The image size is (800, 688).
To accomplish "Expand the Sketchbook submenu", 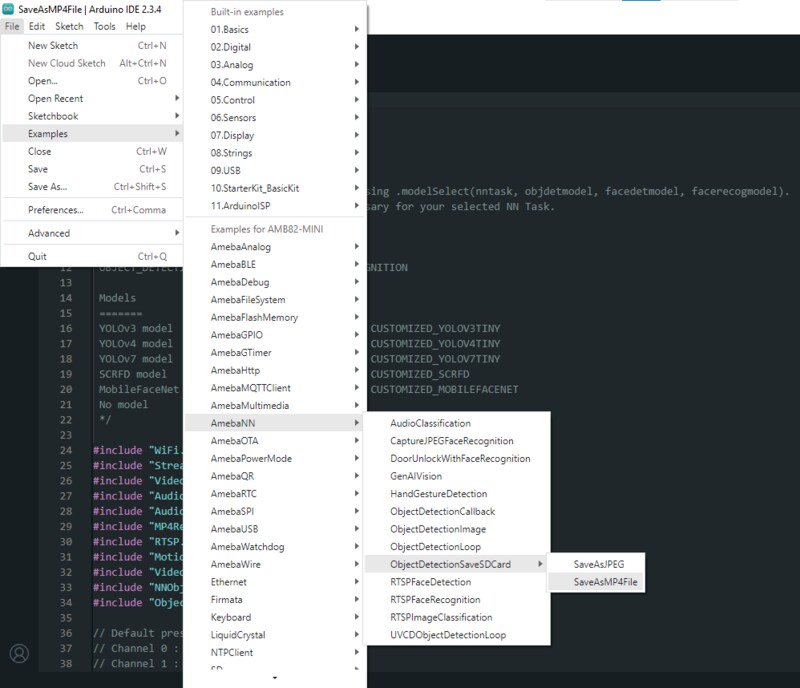I will tap(92, 116).
